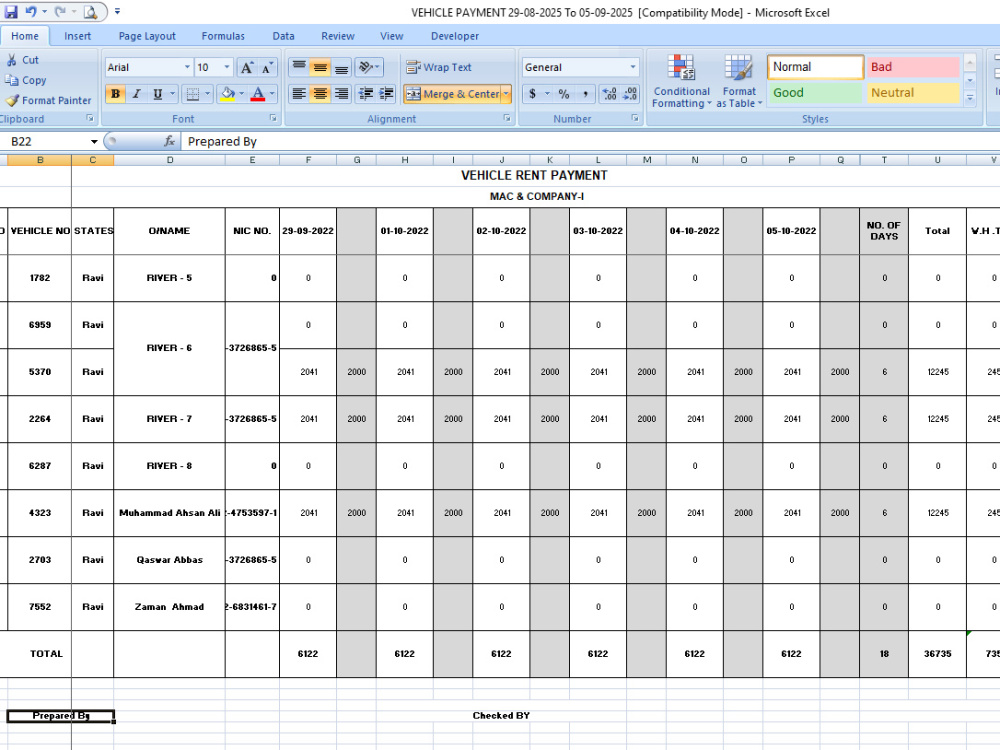Apply font color with red A icon
Screen dimensions: 1000x750
click(258, 94)
